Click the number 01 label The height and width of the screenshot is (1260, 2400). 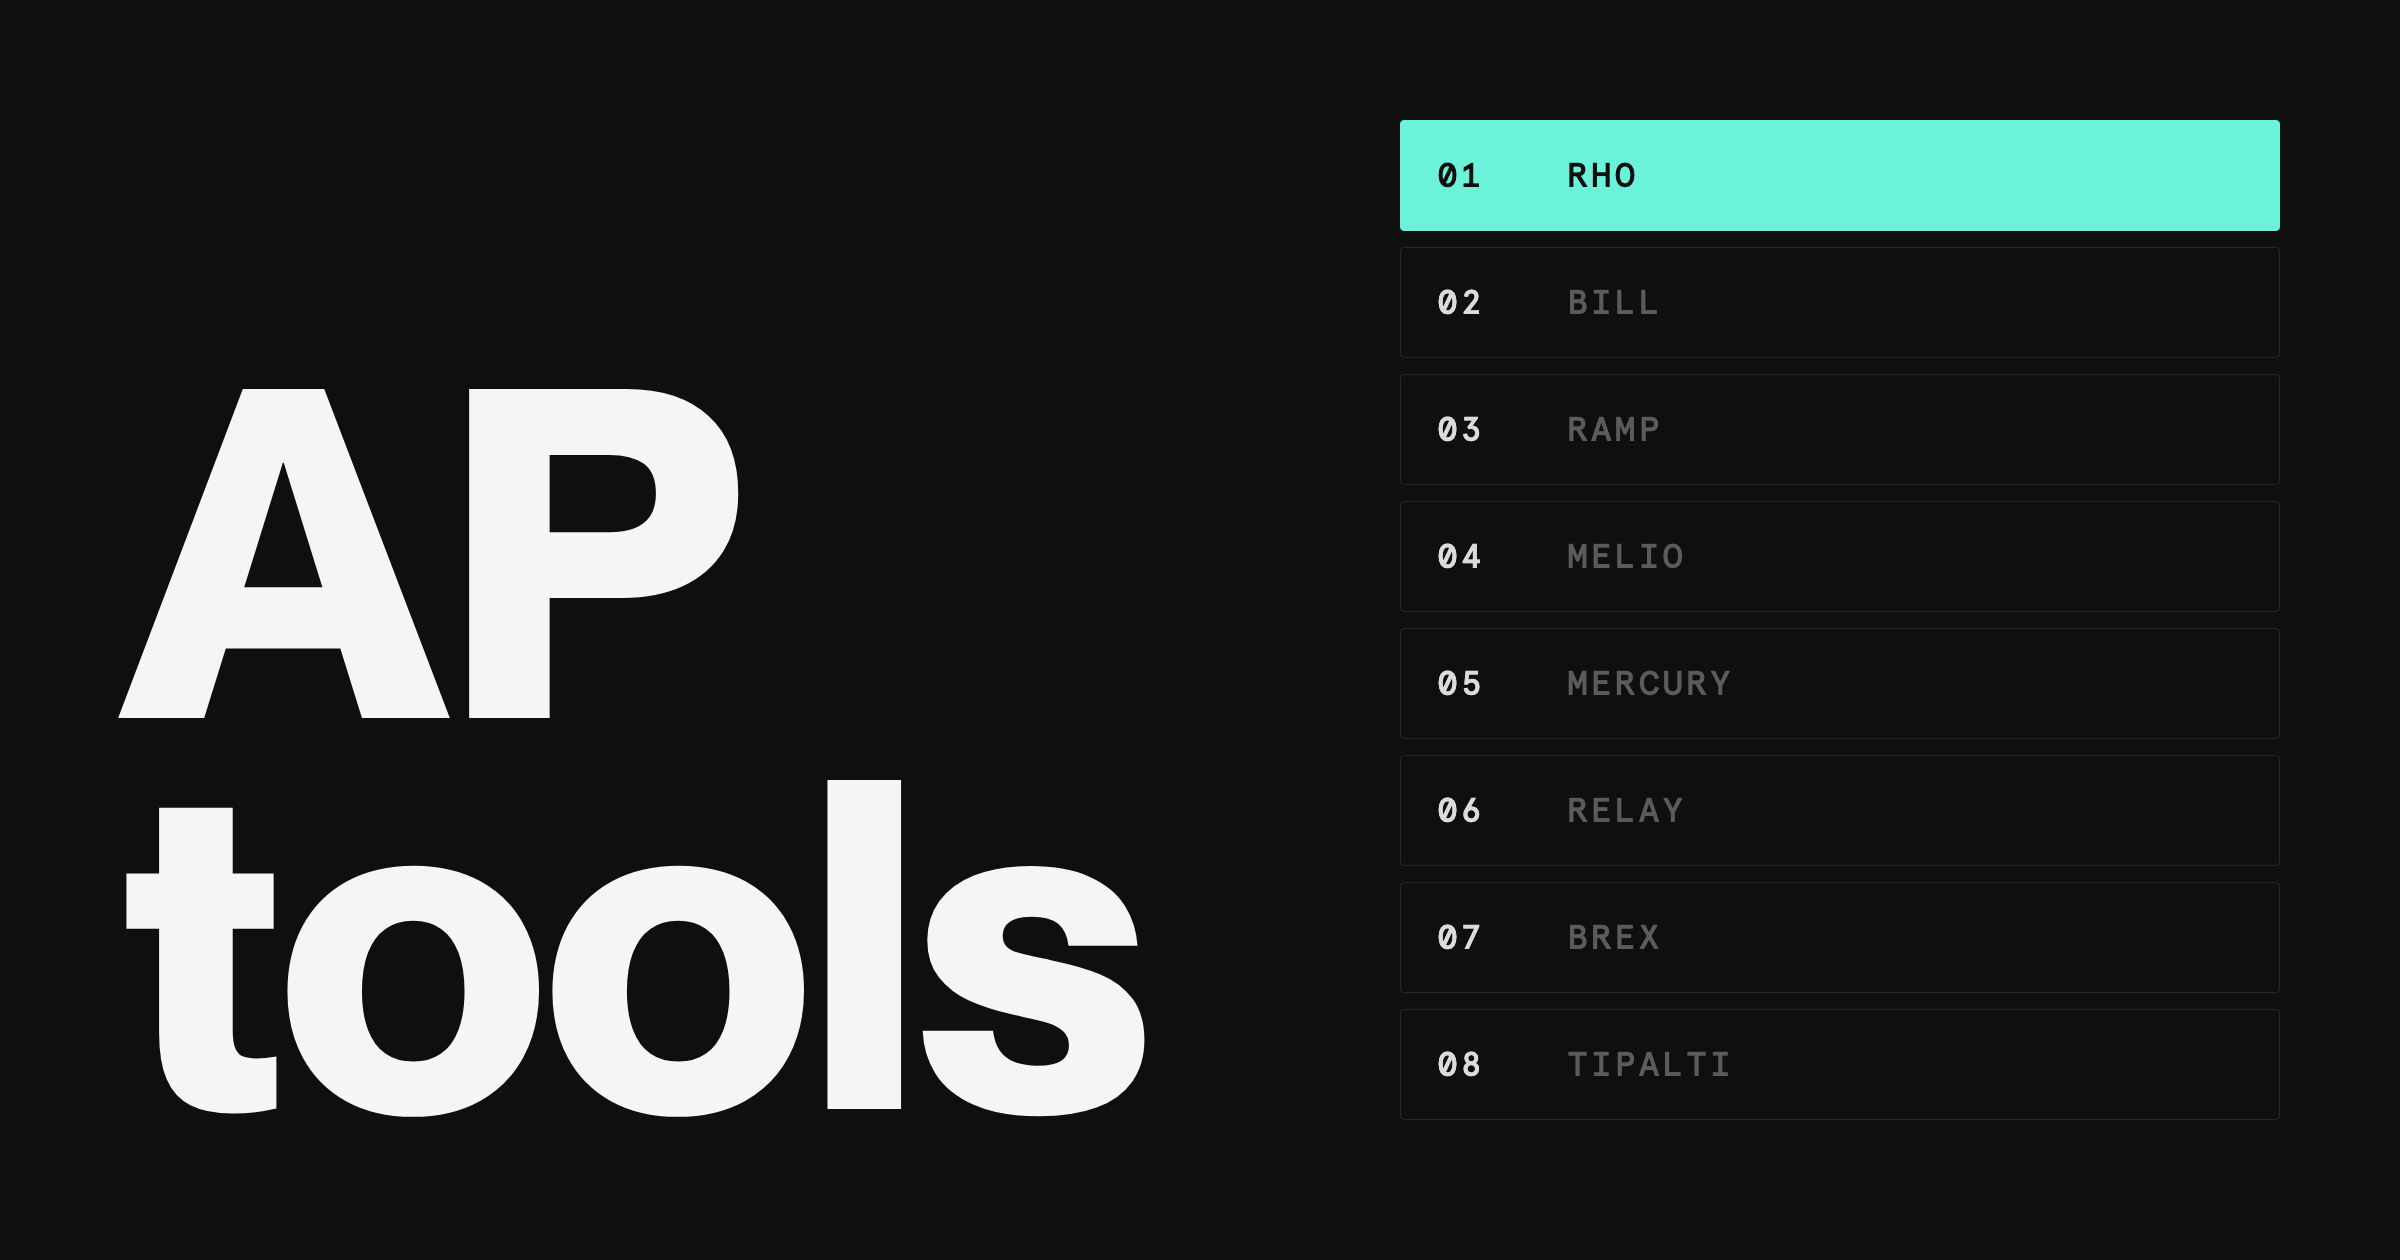point(1459,176)
